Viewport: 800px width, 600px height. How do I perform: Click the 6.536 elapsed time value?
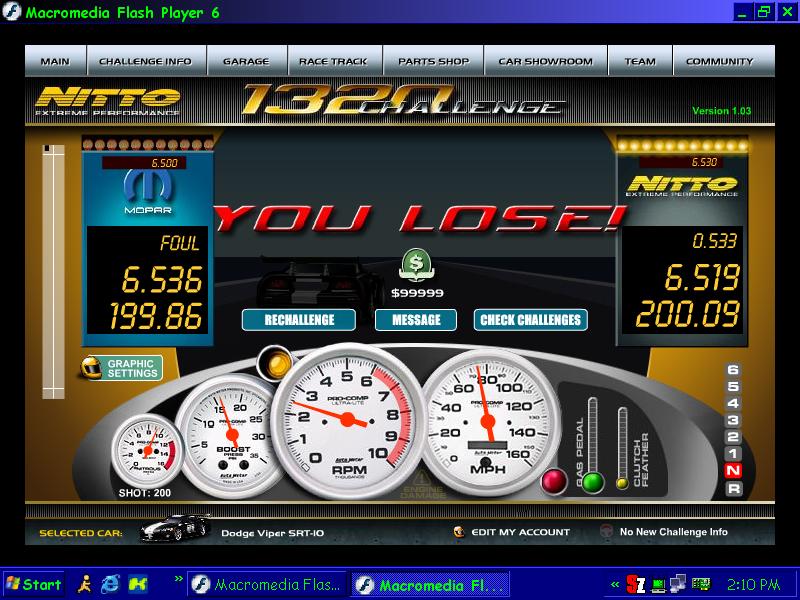click(x=162, y=280)
